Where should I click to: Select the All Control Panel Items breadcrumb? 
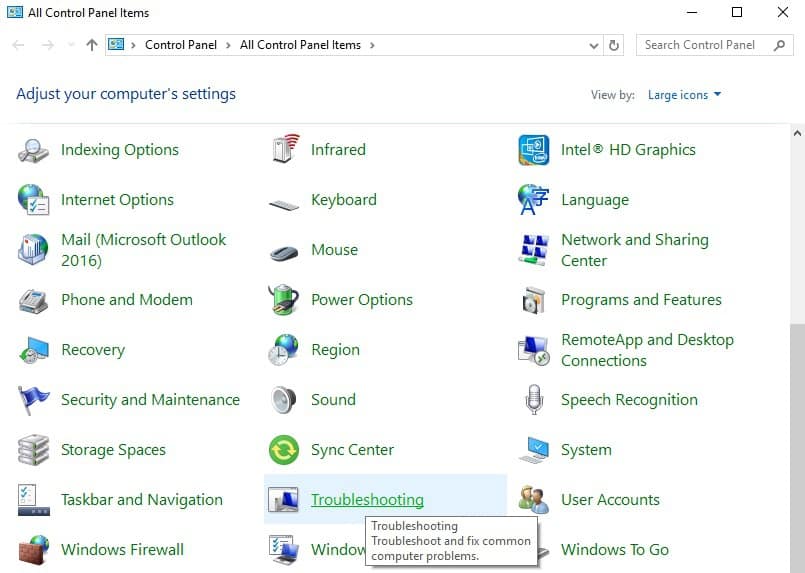300,45
